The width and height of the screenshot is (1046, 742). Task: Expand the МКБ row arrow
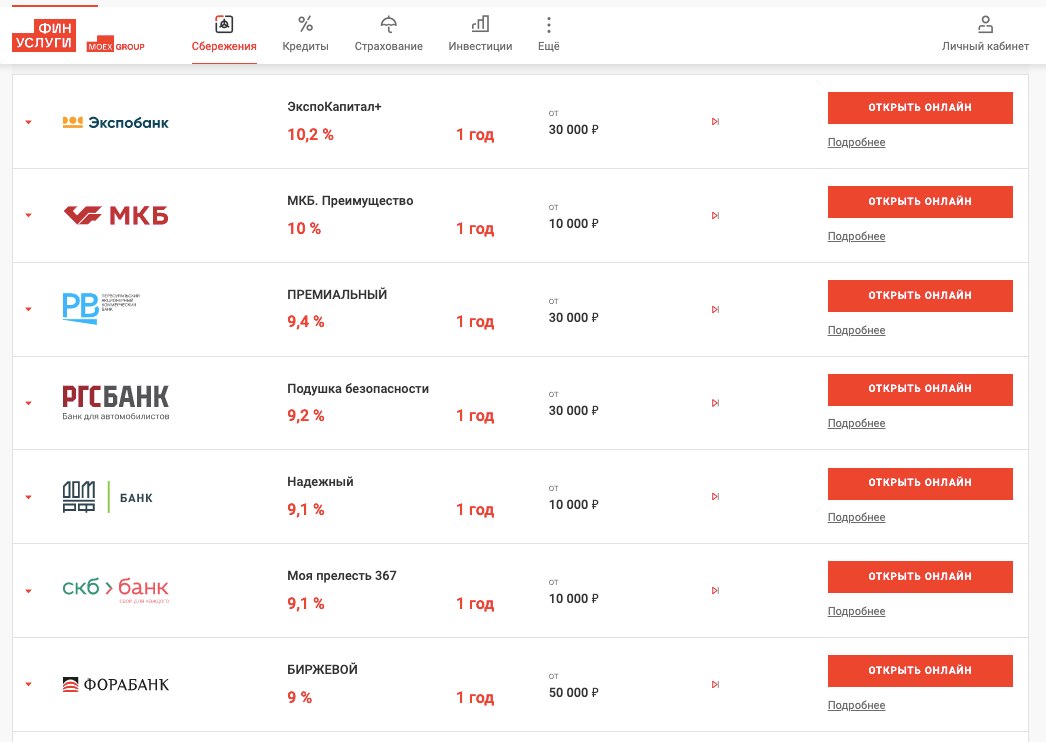[x=29, y=216]
